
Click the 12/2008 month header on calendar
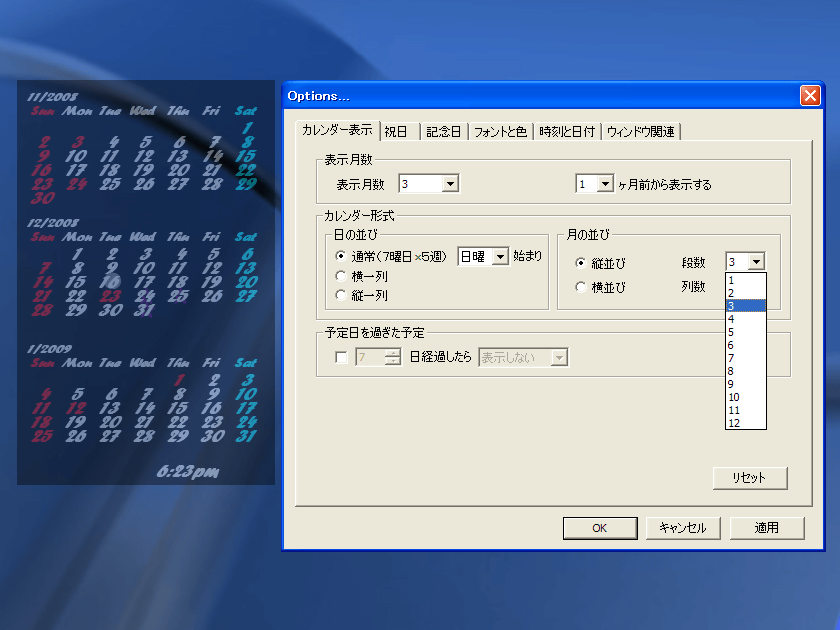pos(53,223)
